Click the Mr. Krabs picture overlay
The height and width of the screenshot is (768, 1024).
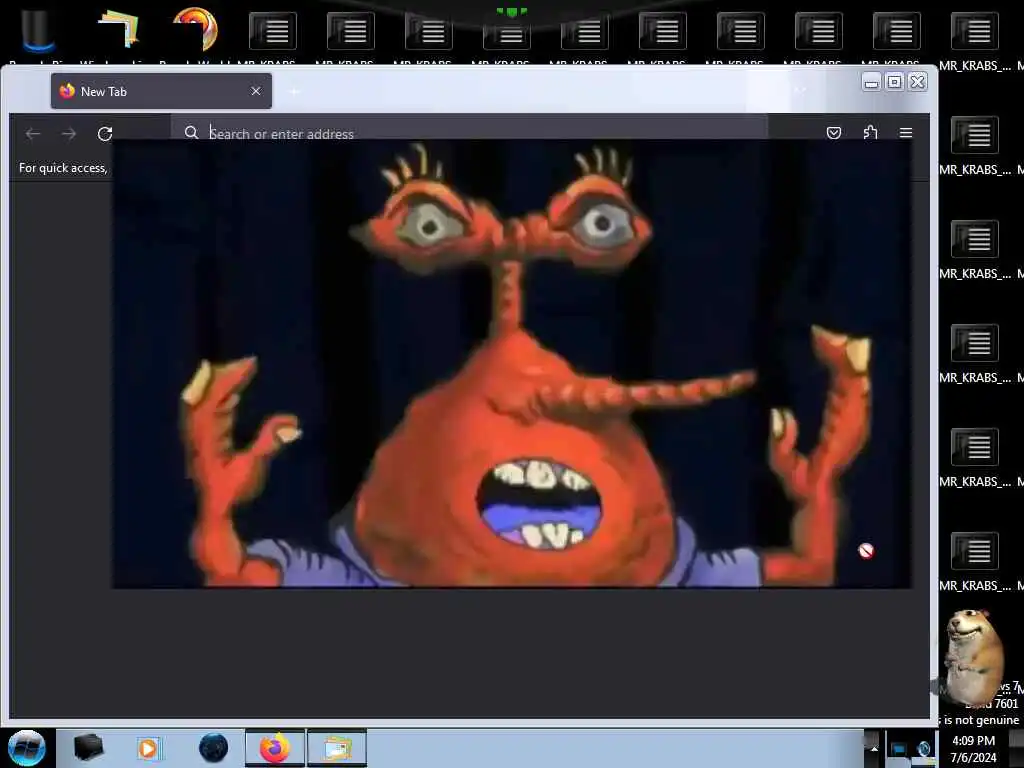[512, 364]
